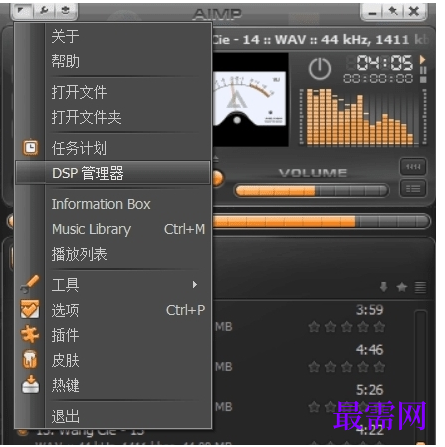This screenshot has height=447, width=445.
Task: Click the power button icon
Action: tap(320, 69)
